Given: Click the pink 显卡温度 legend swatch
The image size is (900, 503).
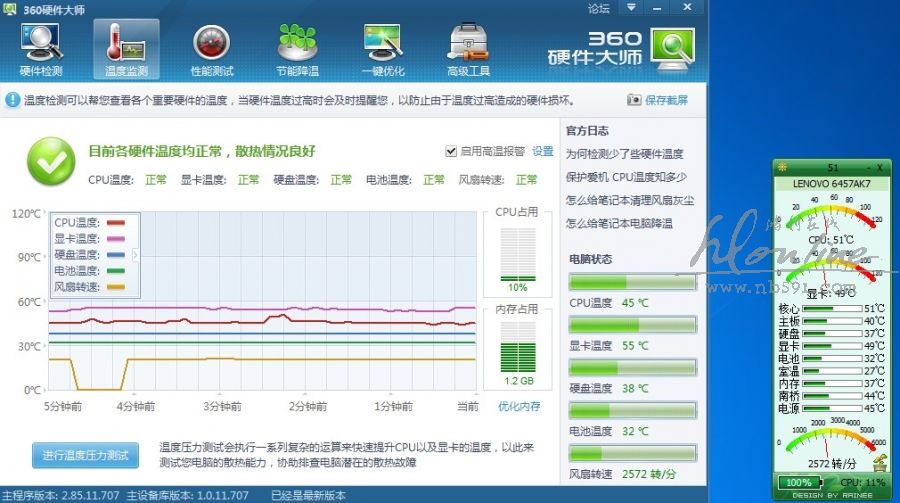Looking at the screenshot, I should pos(115,239).
